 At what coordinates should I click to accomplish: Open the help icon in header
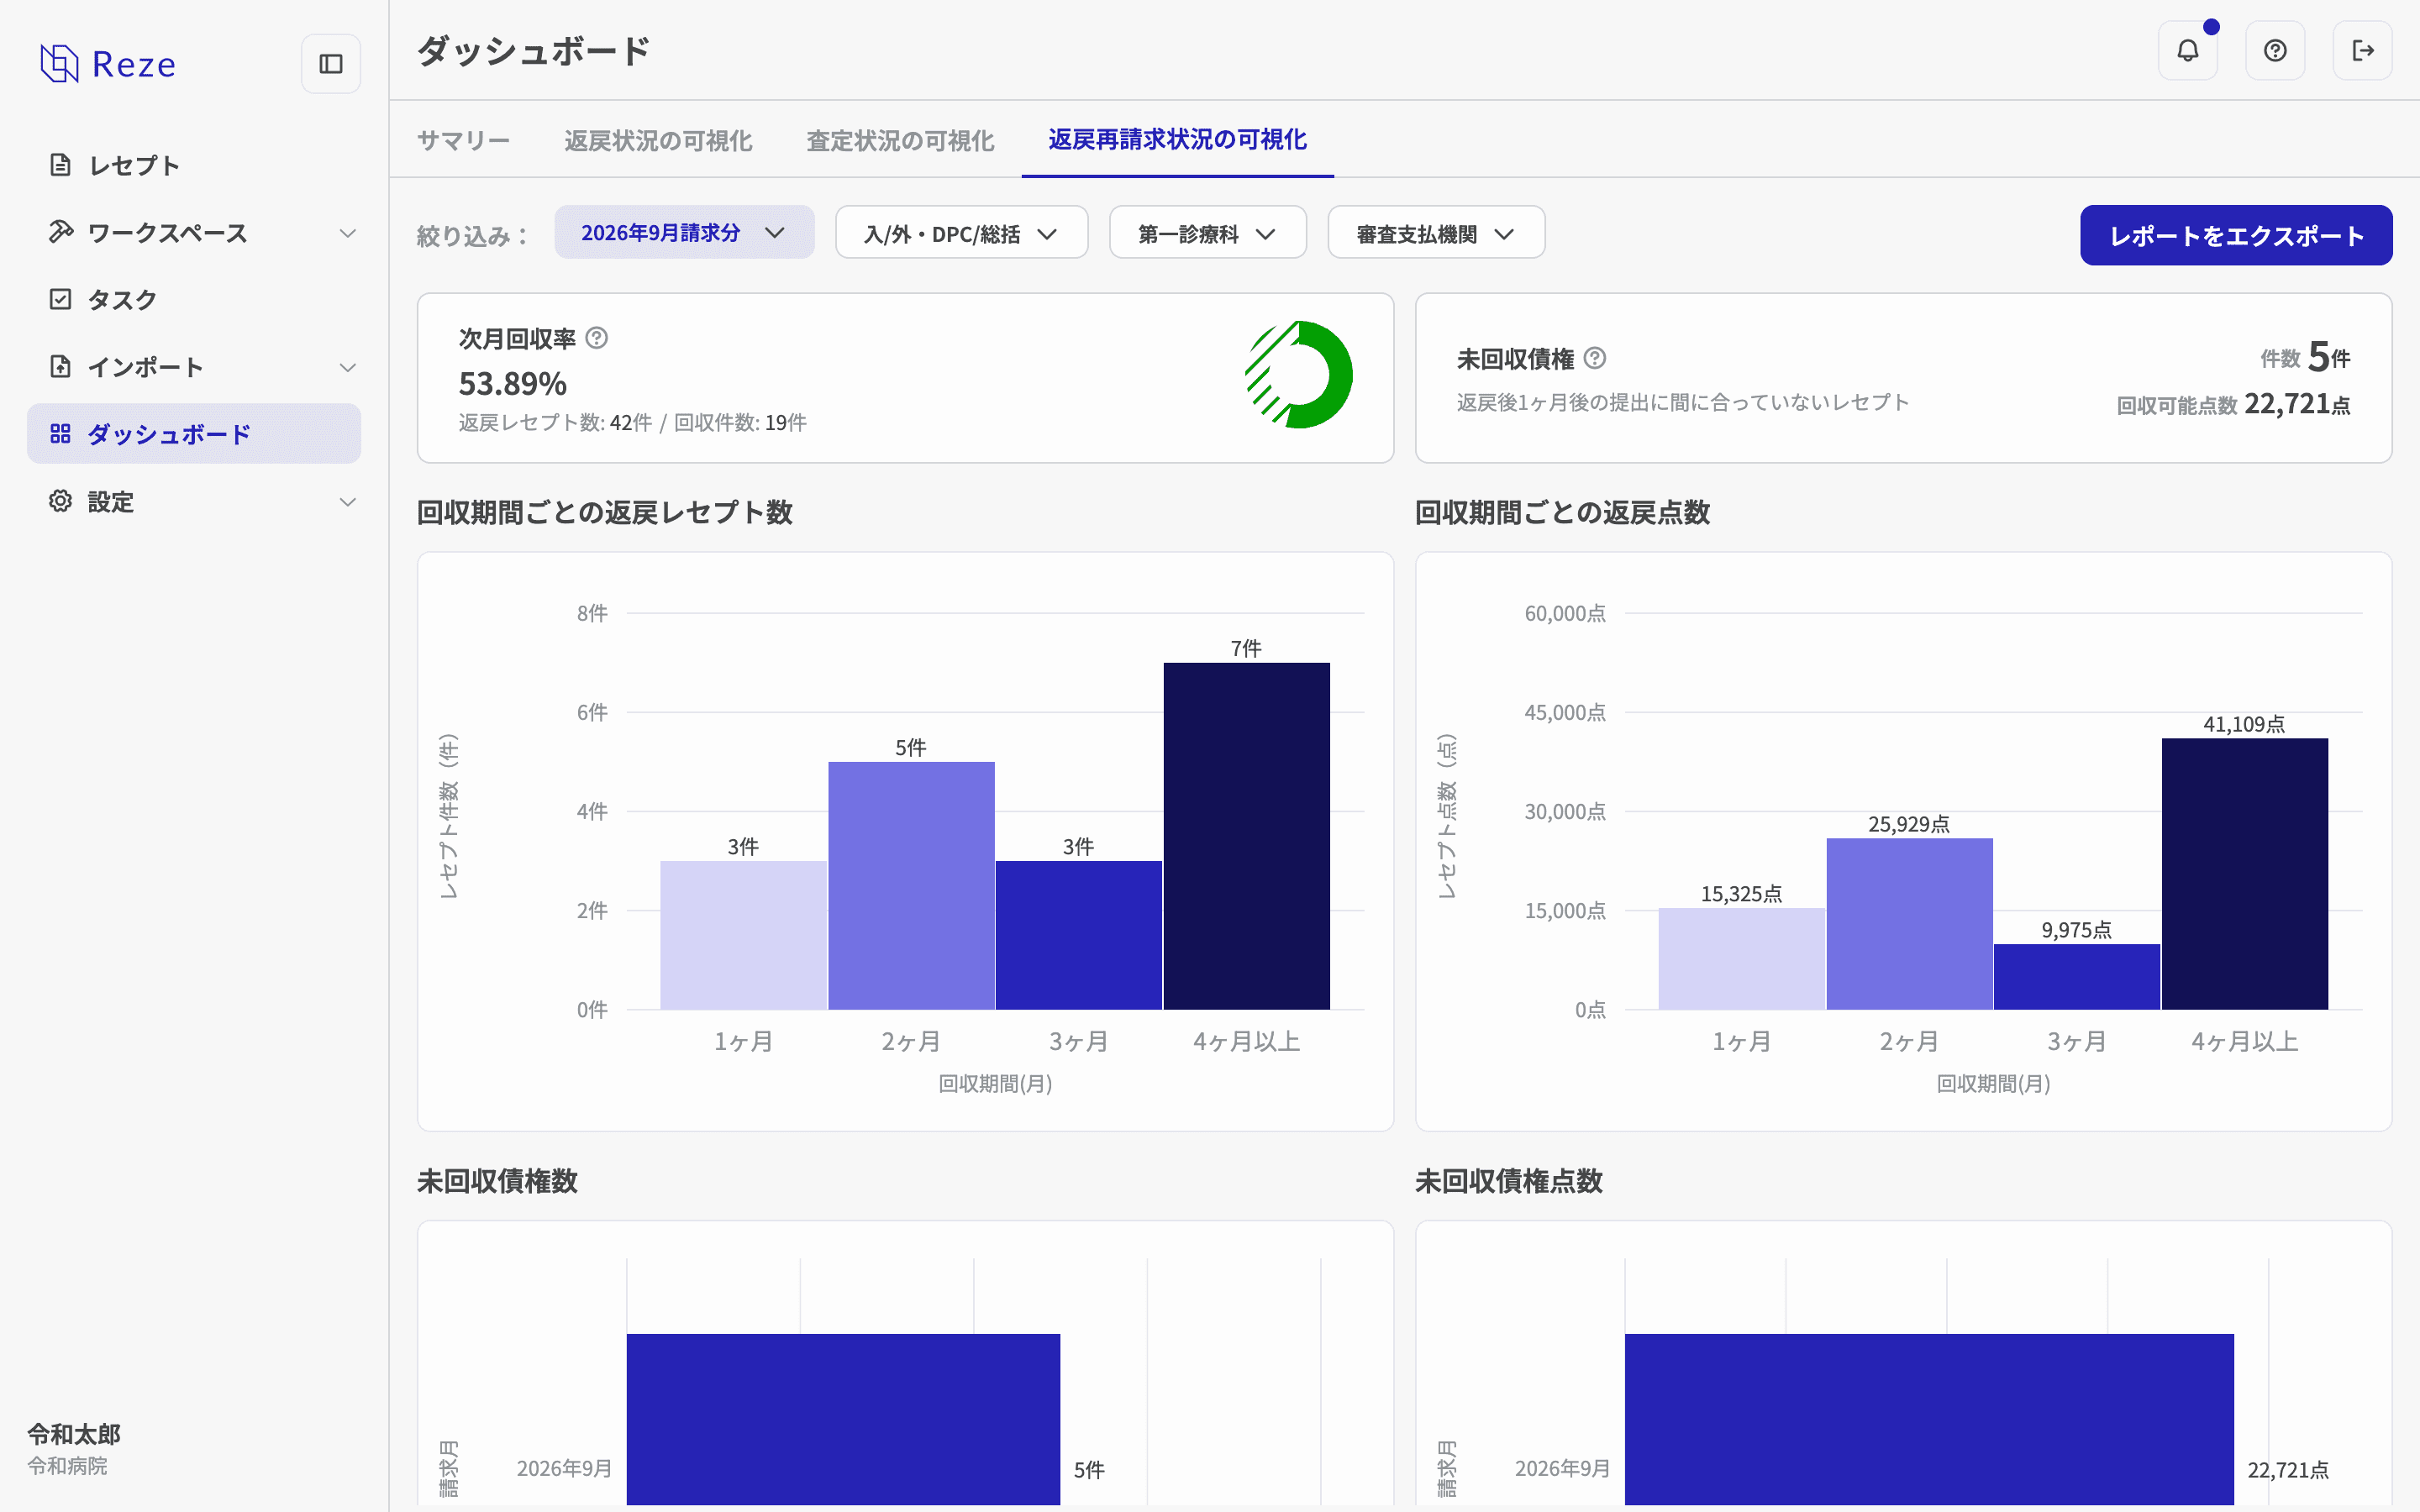coord(2275,50)
